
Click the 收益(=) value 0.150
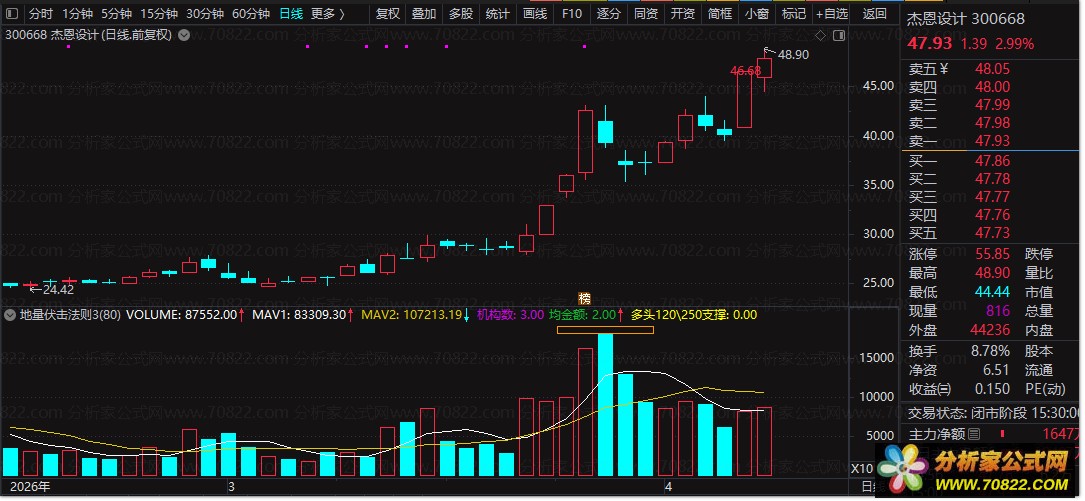(992, 389)
